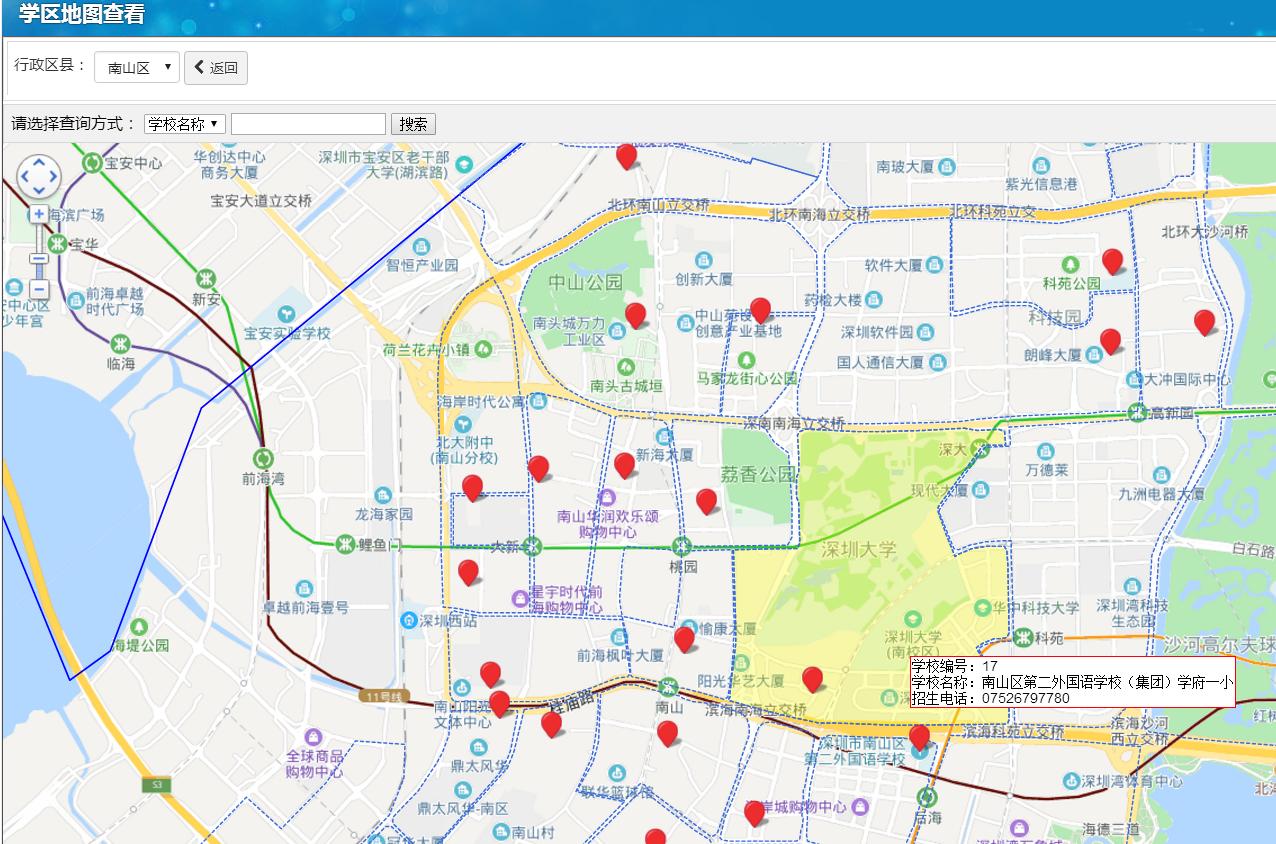Click the red marker near 南头城万力工业区

click(635, 314)
